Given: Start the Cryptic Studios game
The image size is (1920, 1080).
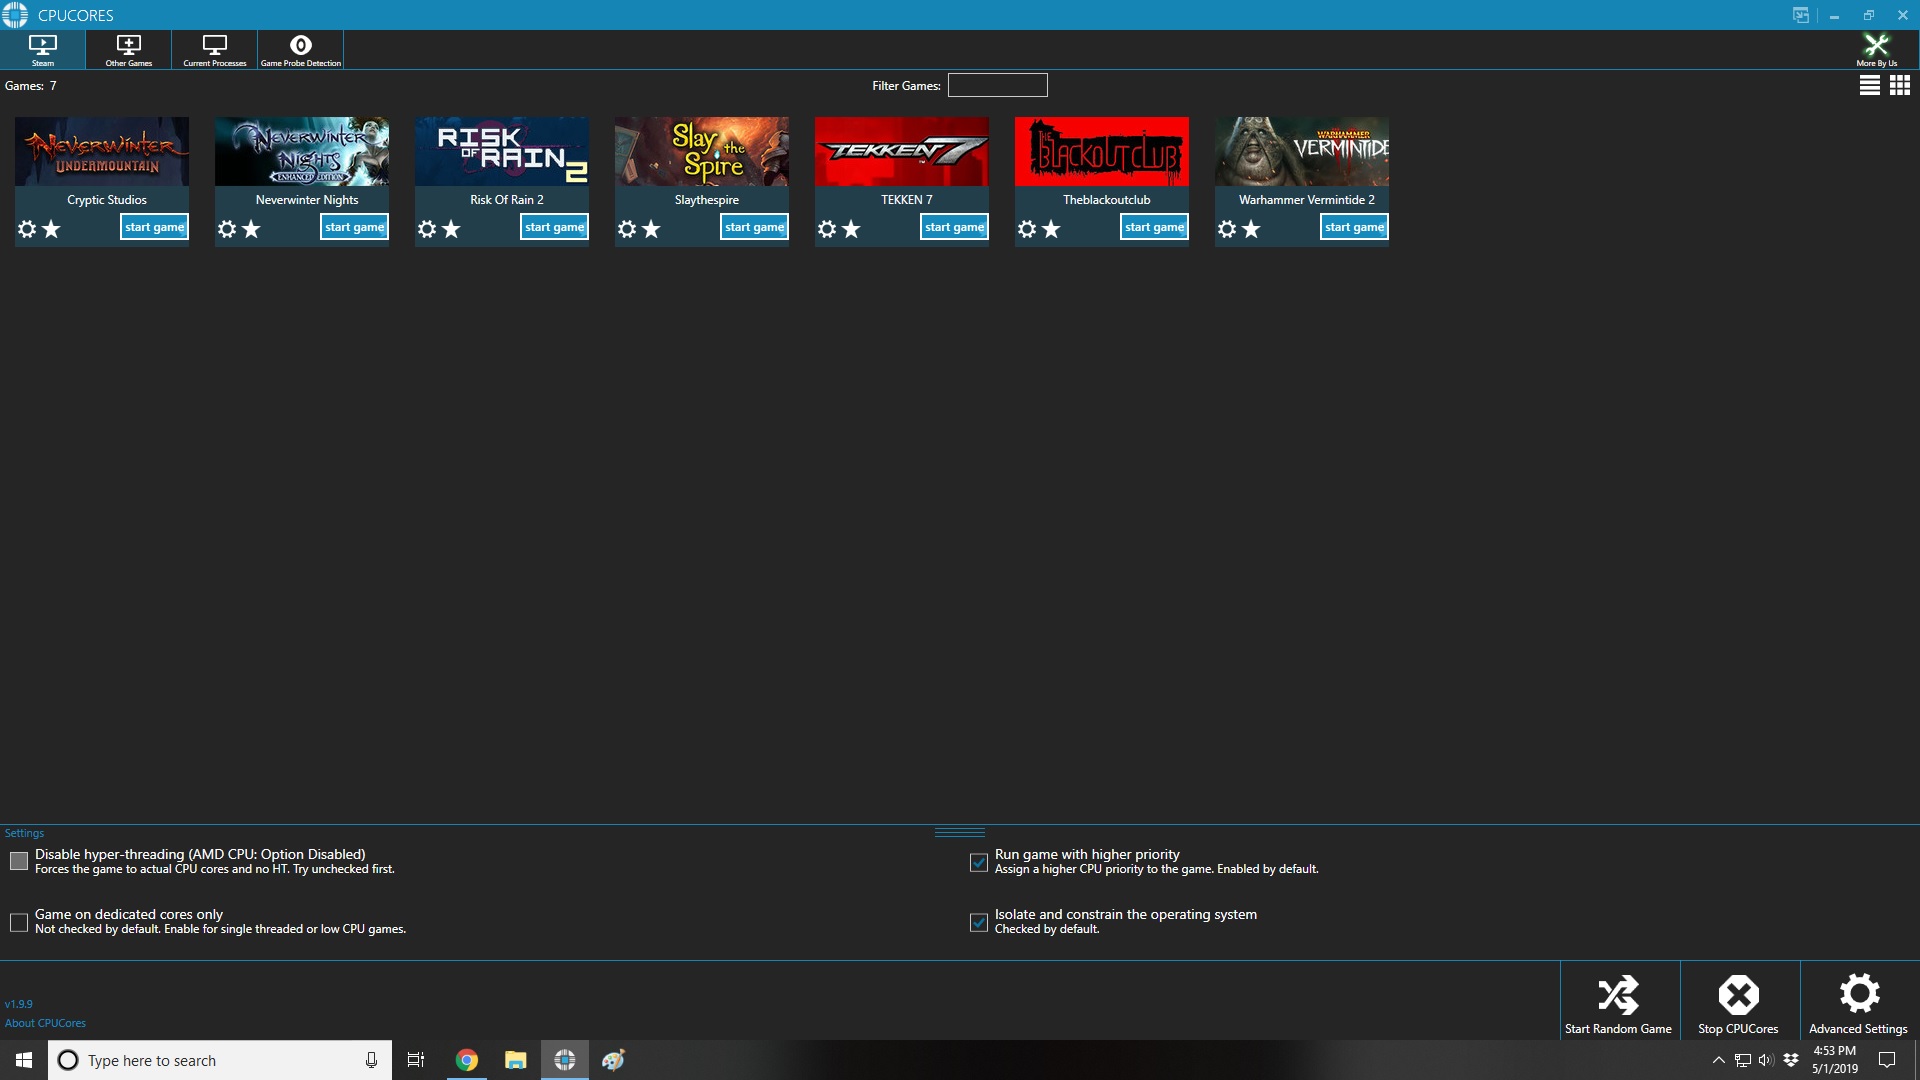Looking at the screenshot, I should [155, 227].
